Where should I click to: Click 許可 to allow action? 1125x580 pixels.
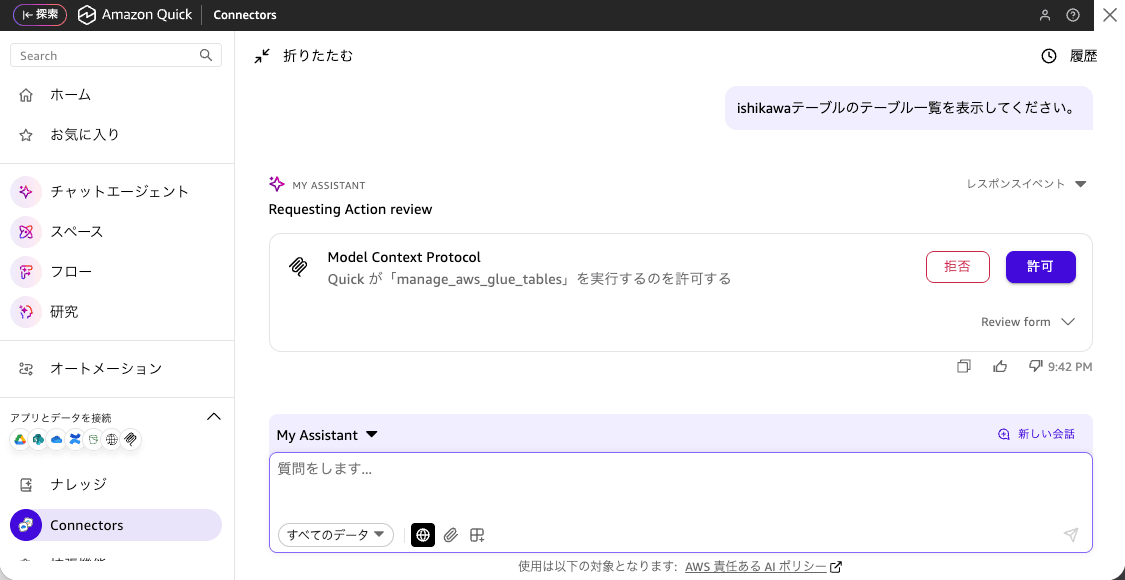pyautogui.click(x=1041, y=267)
